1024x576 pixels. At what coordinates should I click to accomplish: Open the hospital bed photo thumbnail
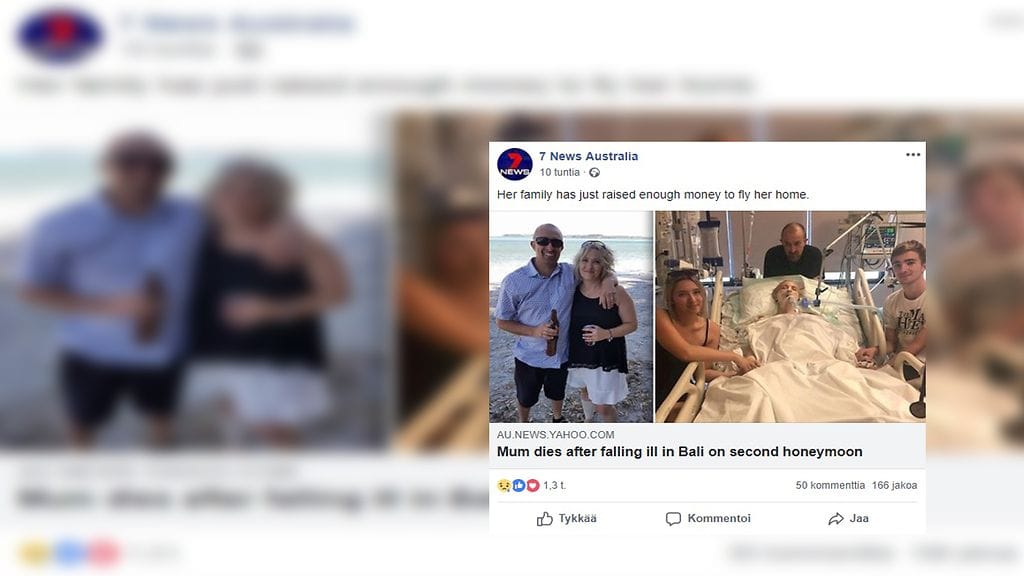pyautogui.click(x=790, y=316)
